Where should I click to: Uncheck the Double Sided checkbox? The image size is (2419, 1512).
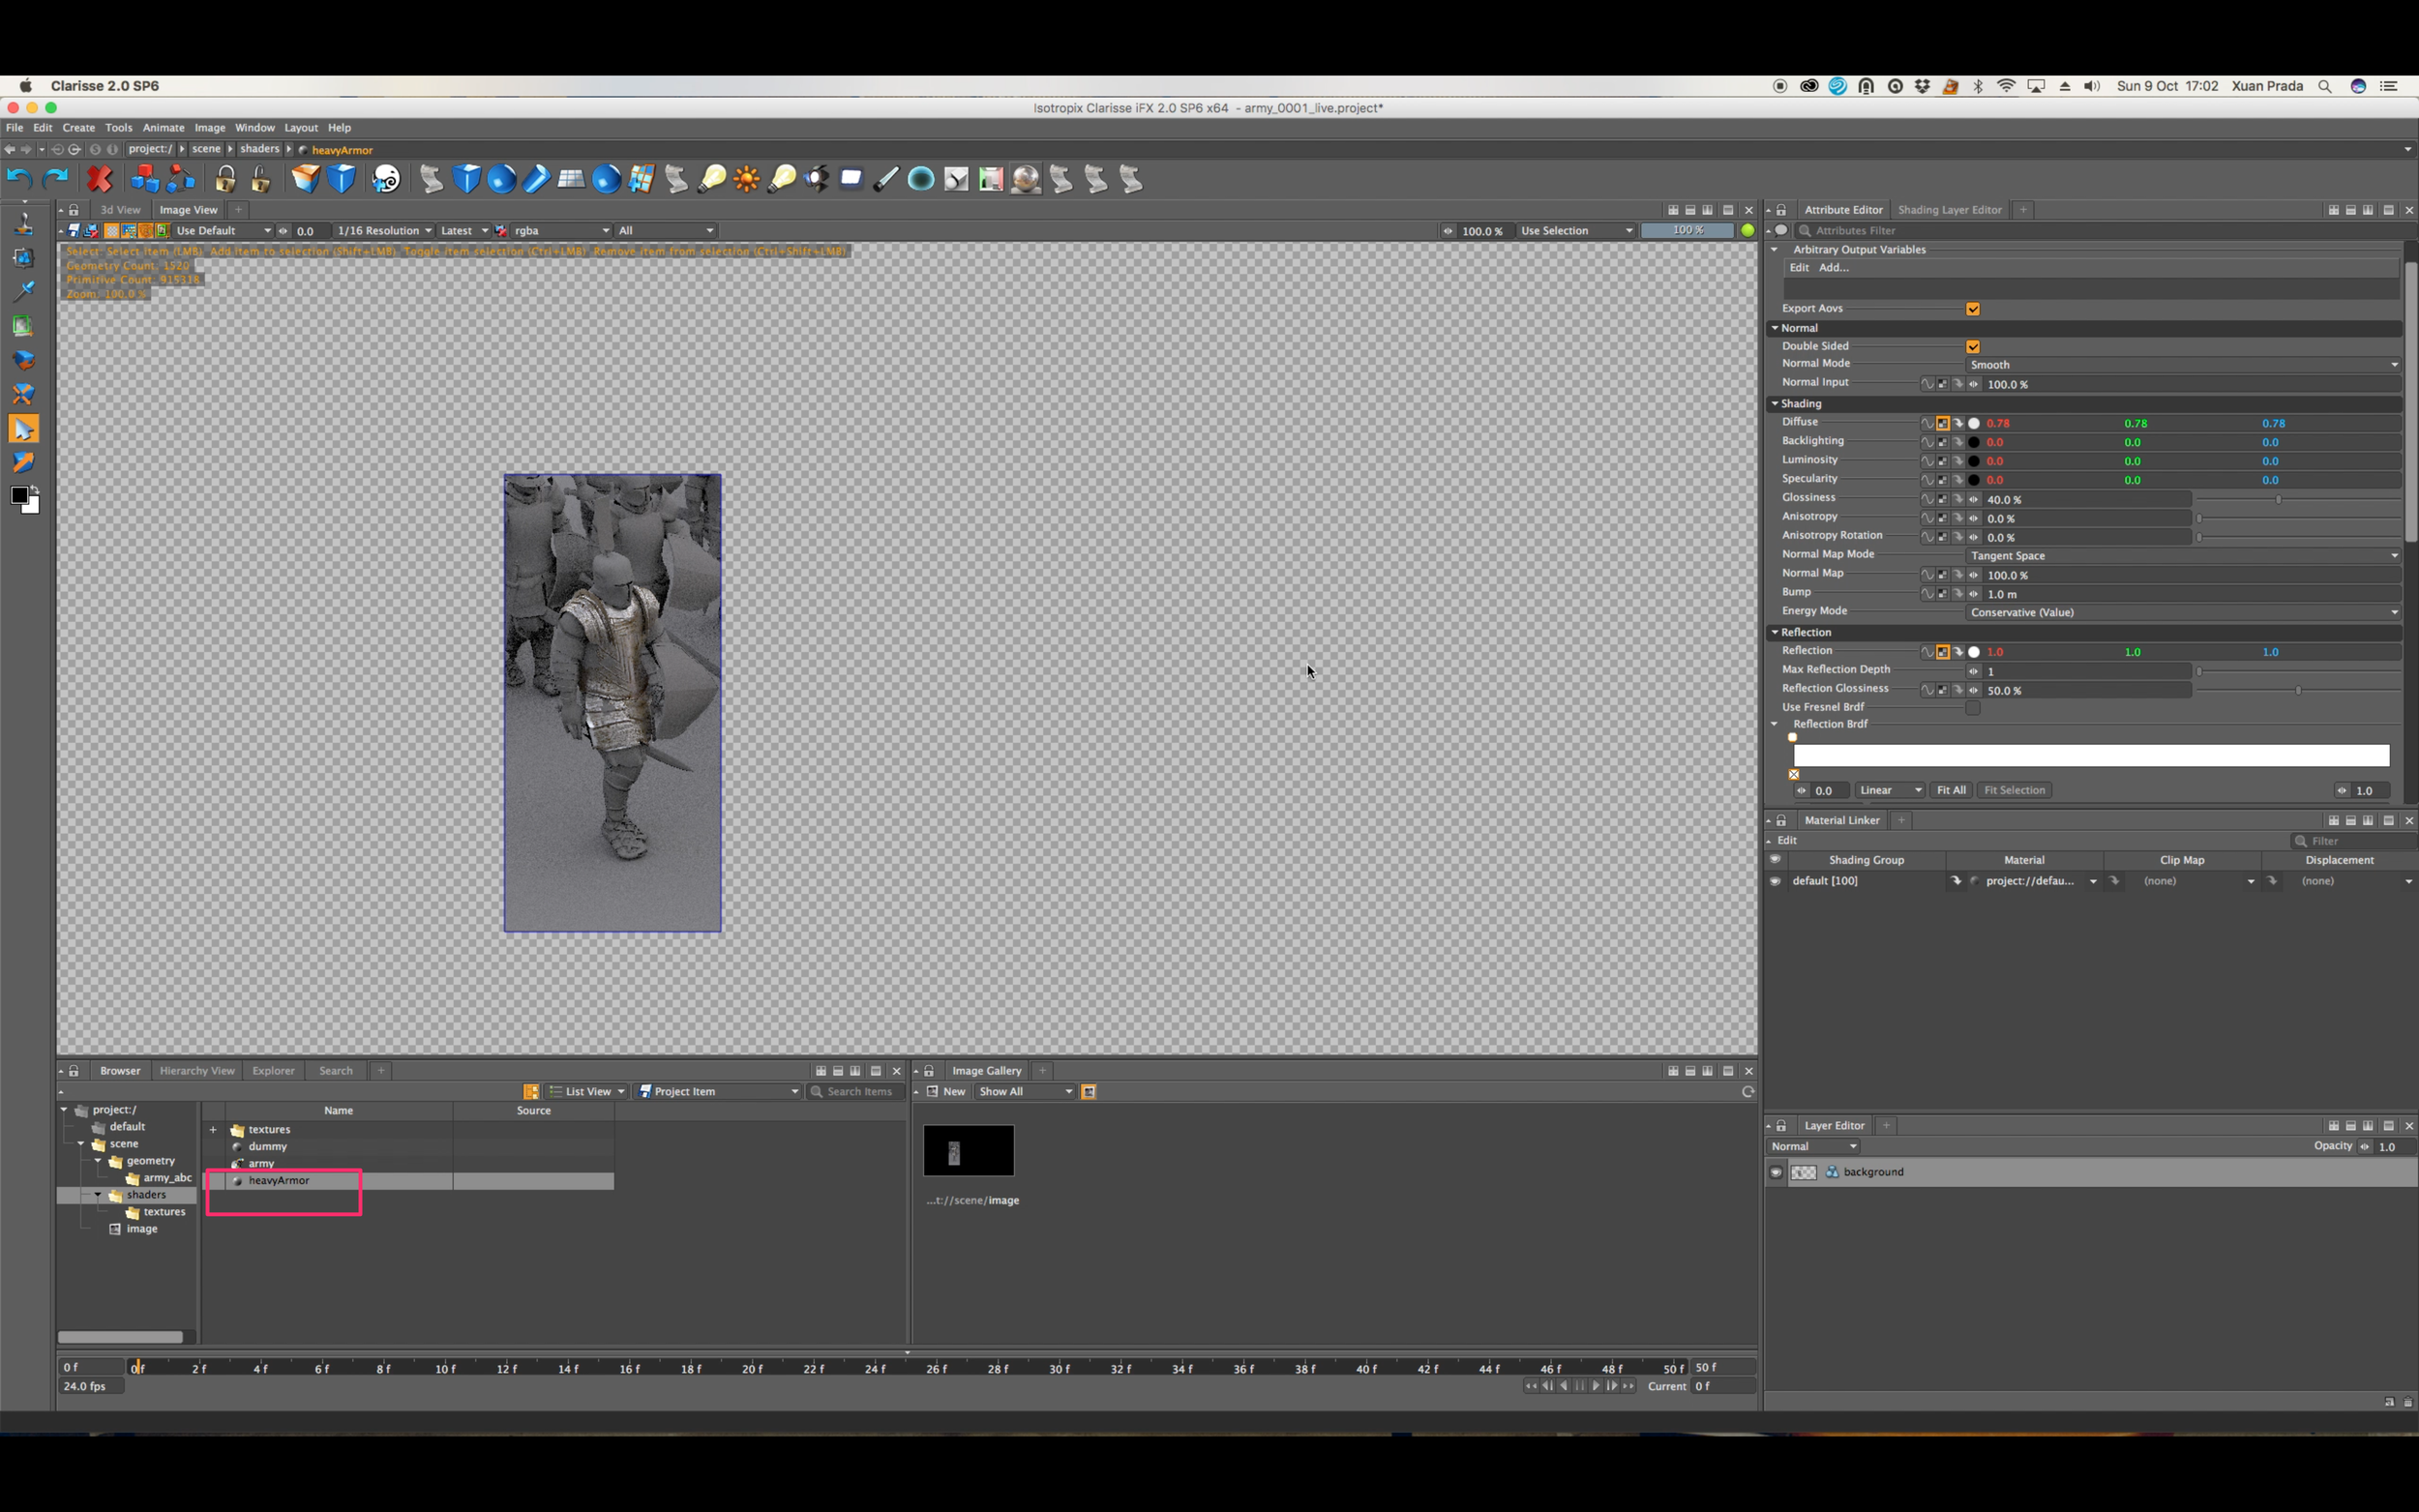(x=1973, y=347)
